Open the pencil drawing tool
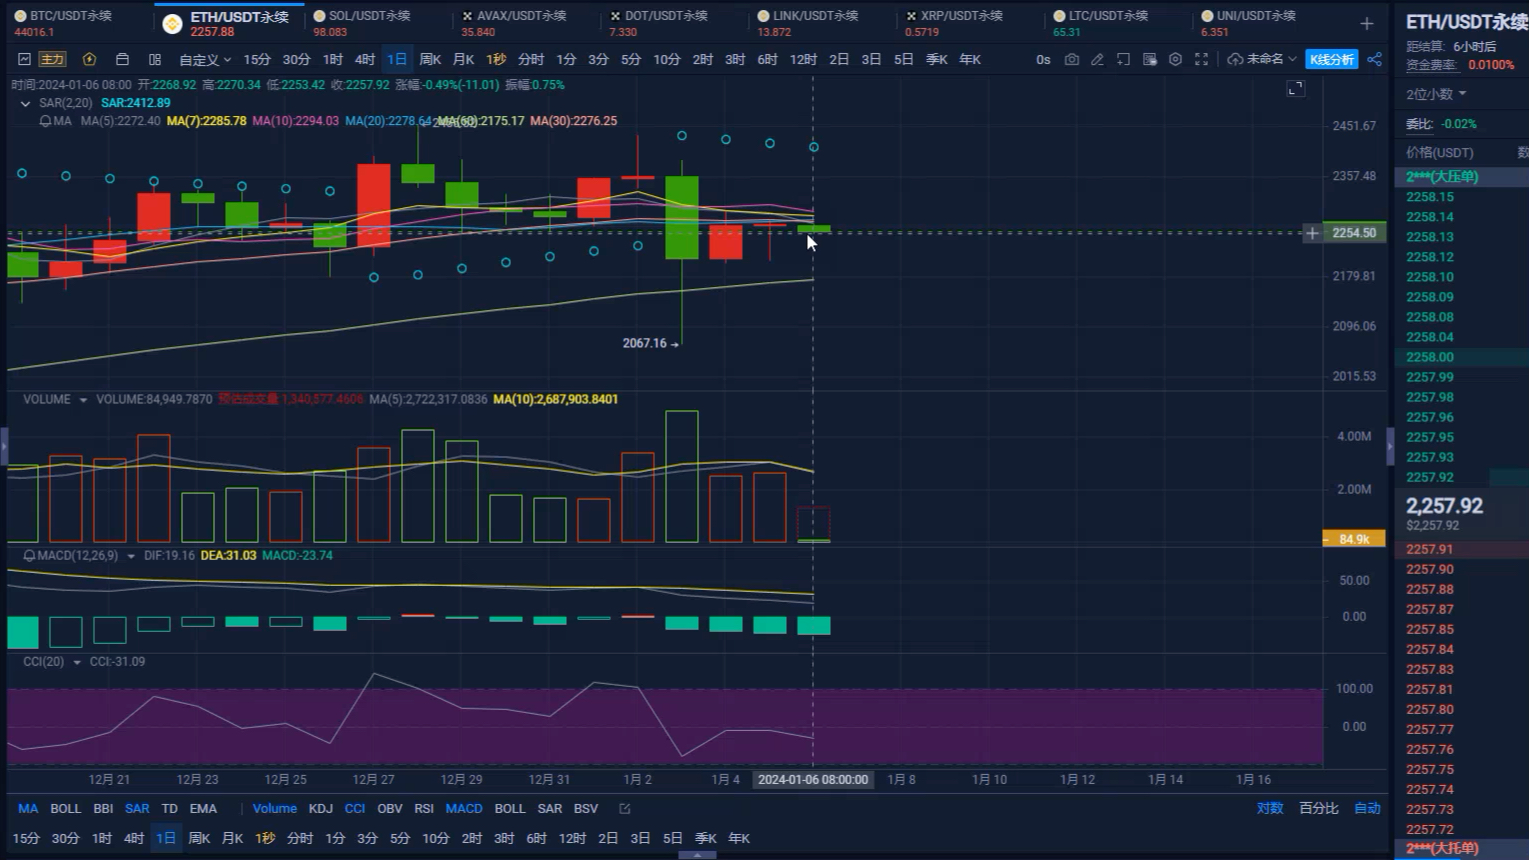 click(1097, 60)
